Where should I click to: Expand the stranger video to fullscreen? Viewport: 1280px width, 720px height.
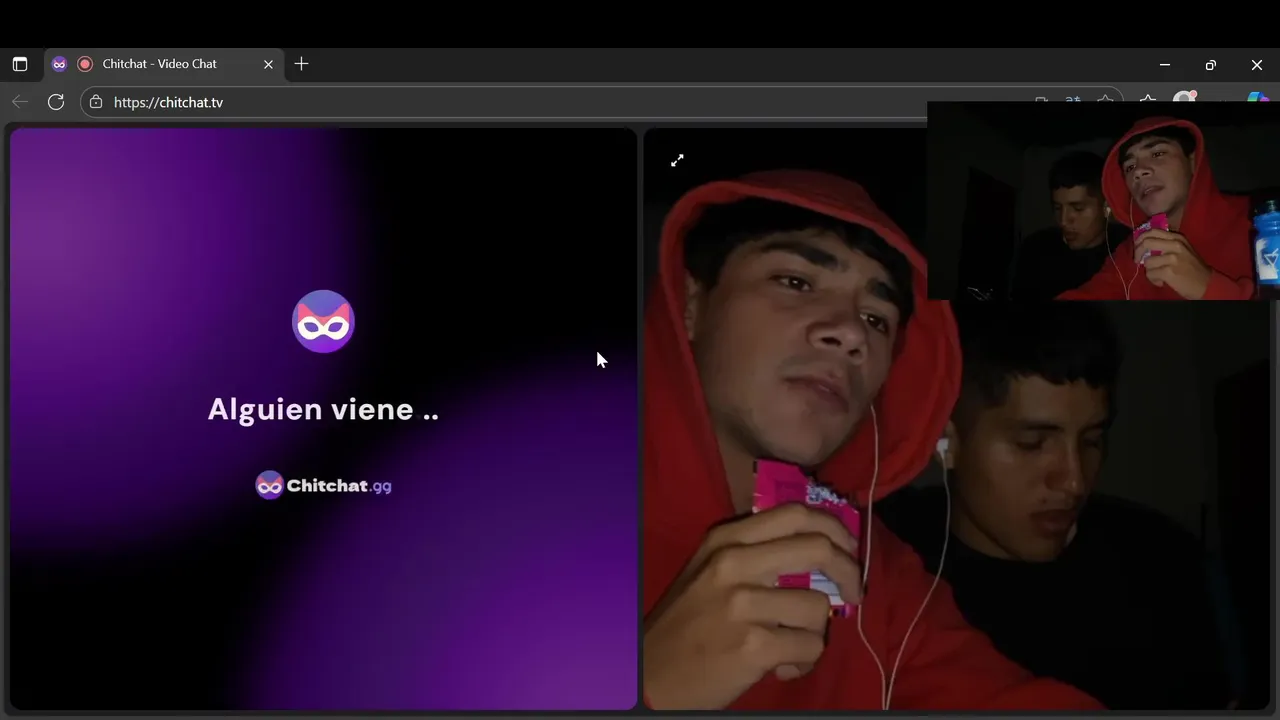pyautogui.click(x=677, y=160)
